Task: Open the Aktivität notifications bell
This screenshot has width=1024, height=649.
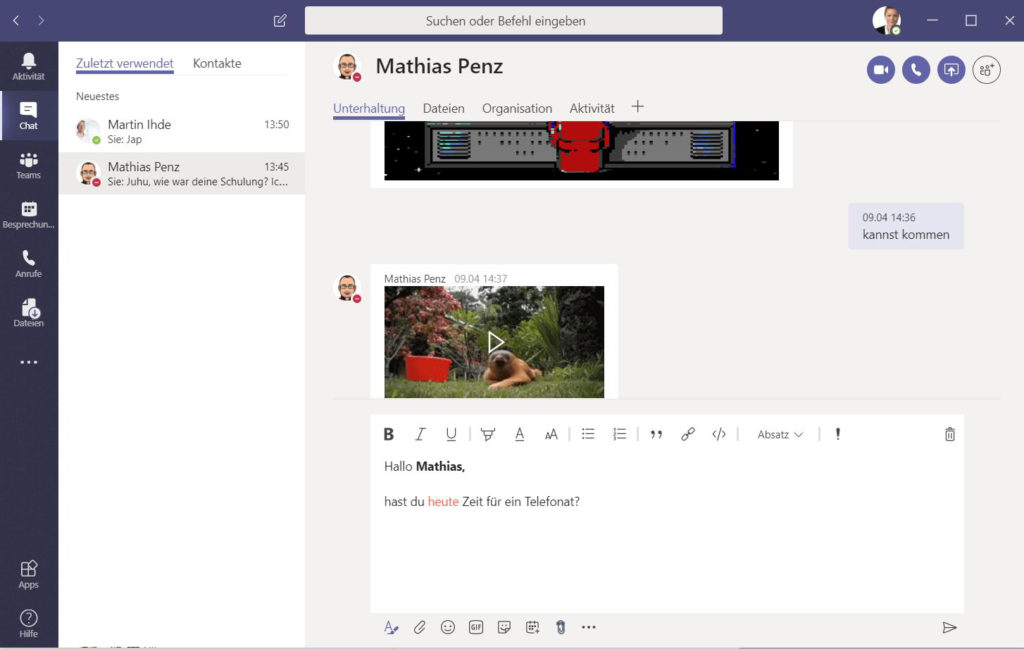Action: [29, 67]
